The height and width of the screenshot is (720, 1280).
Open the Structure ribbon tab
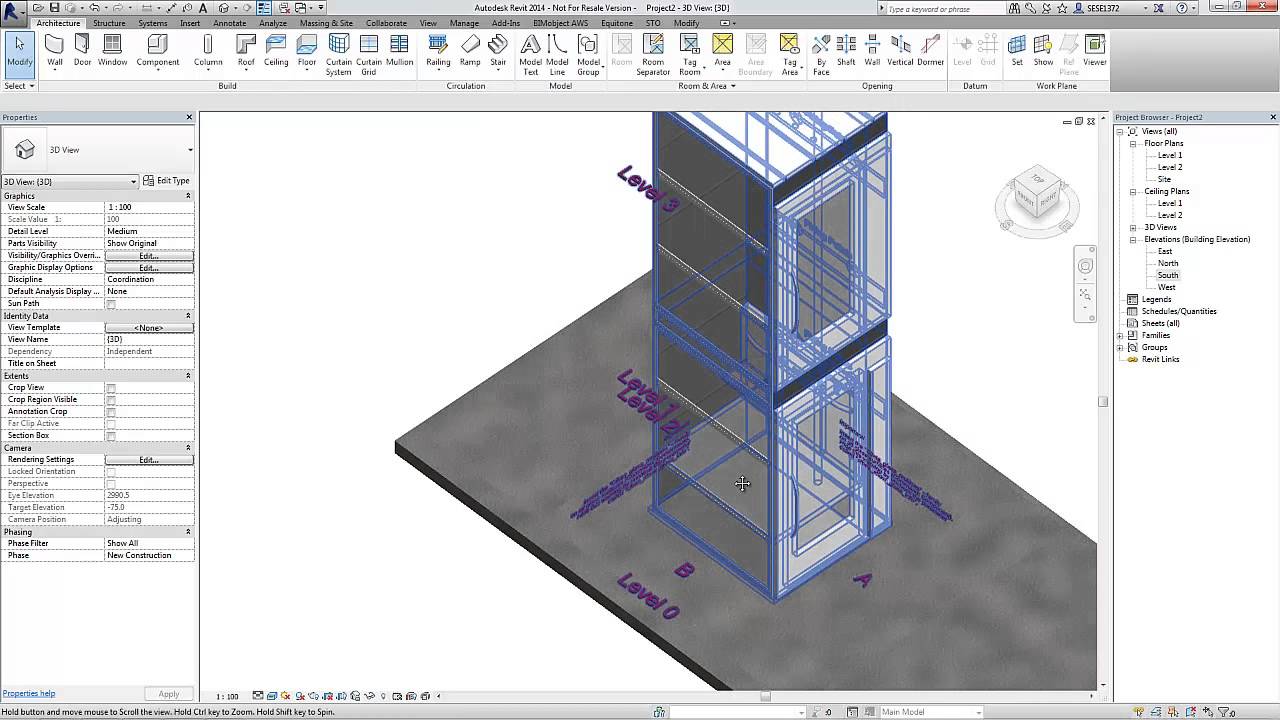109,23
